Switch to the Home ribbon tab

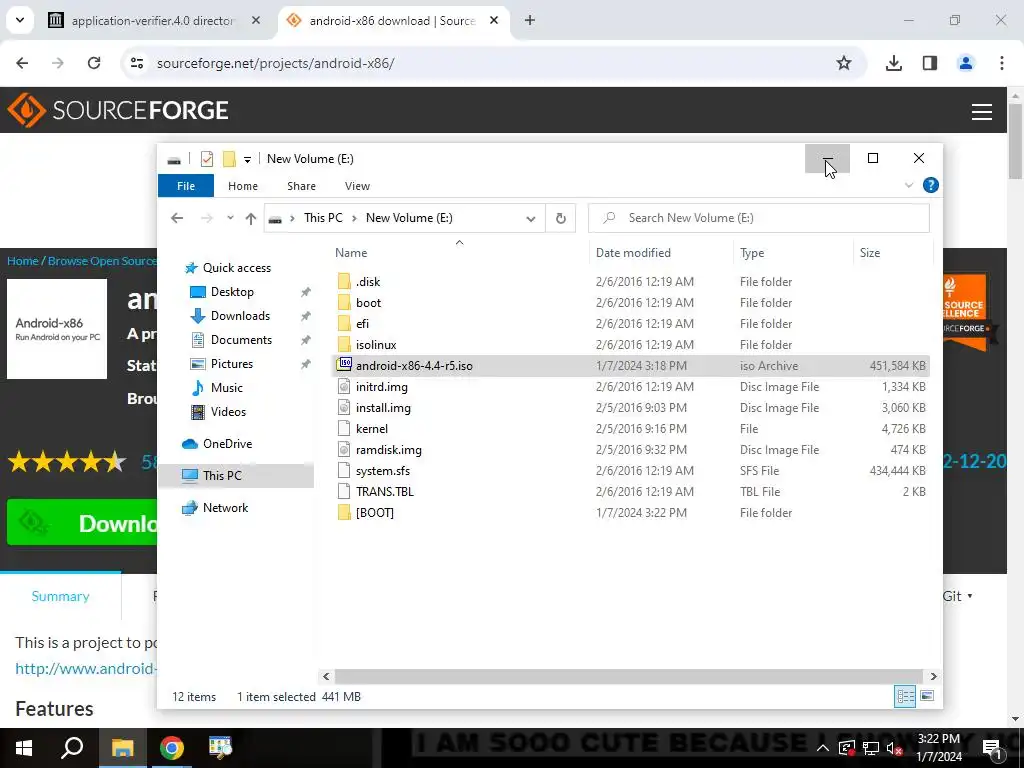coord(243,186)
